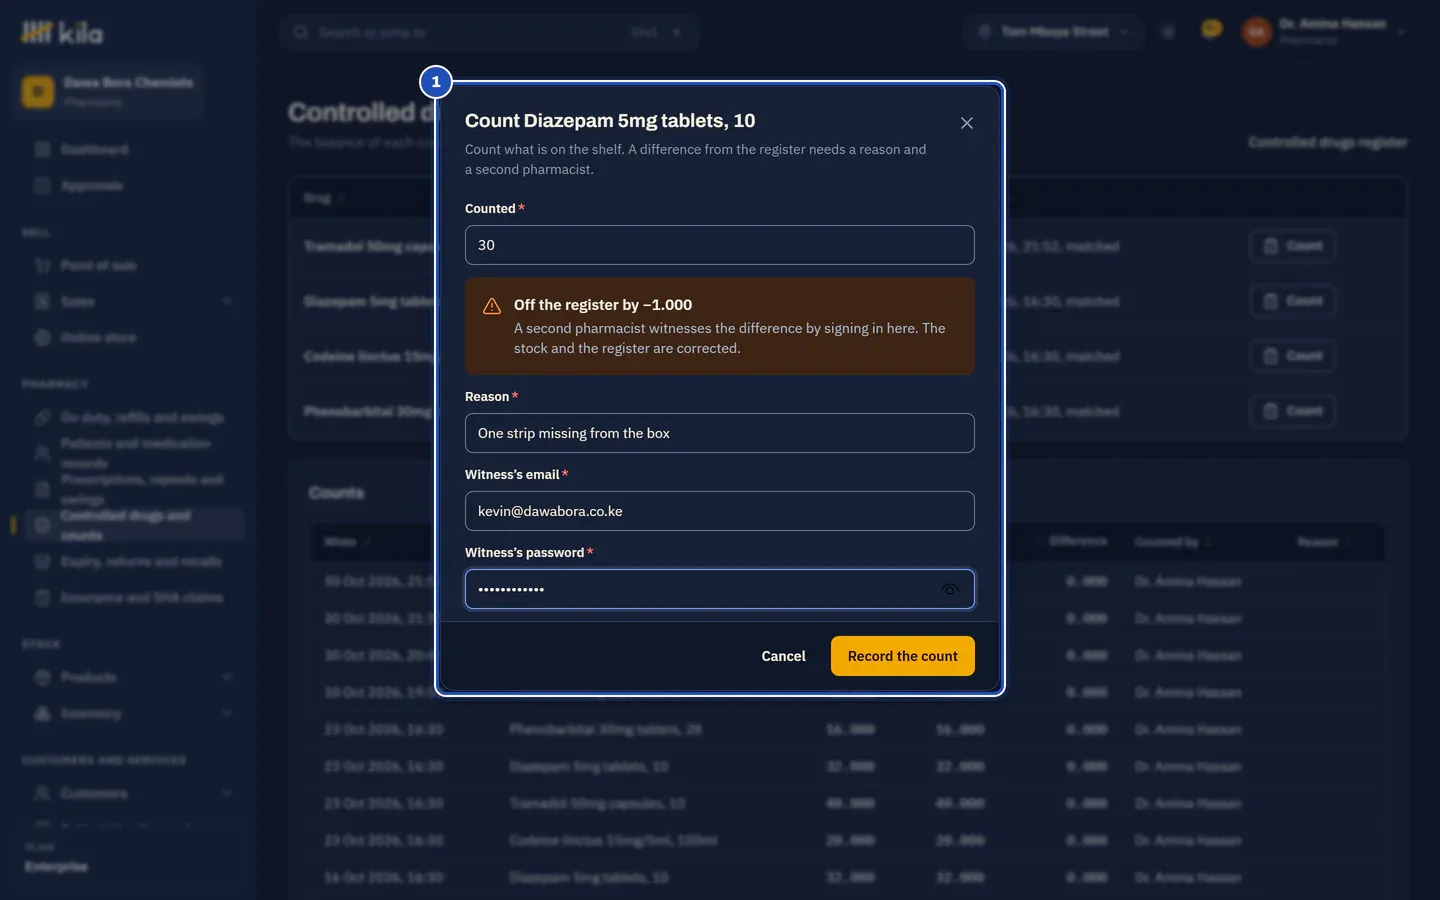
Task: Focus the Witness's email field
Action: 720,511
